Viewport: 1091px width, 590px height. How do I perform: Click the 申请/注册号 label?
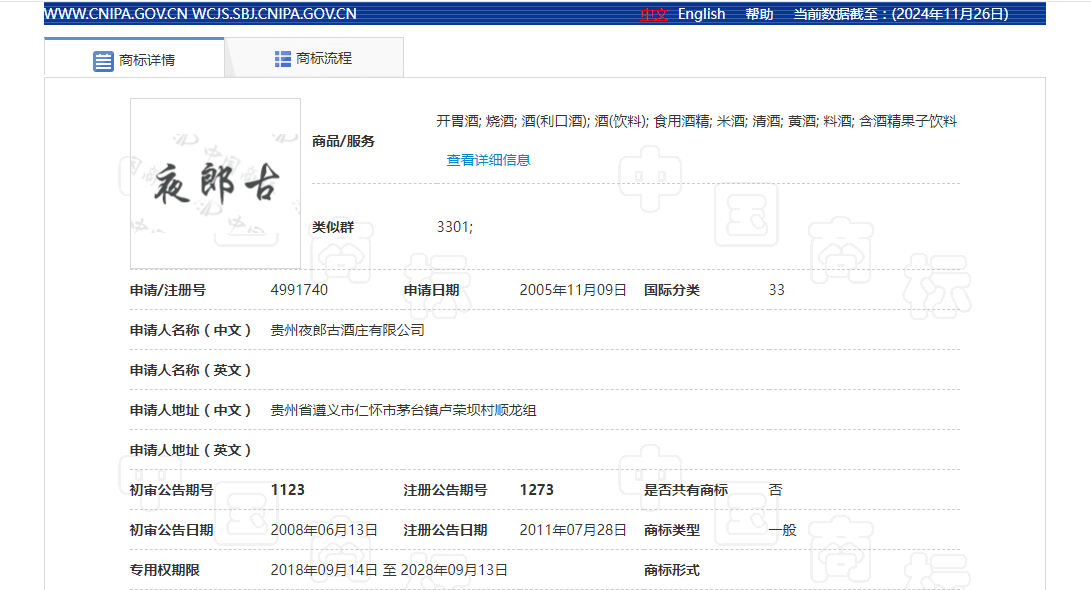pyautogui.click(x=168, y=290)
